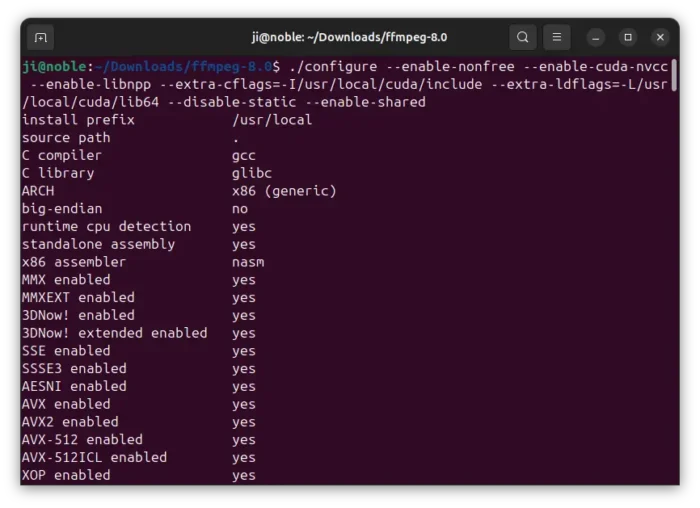Image resolution: width=700 pixels, height=508 pixels.
Task: Click the glibc library value
Action: click(252, 173)
